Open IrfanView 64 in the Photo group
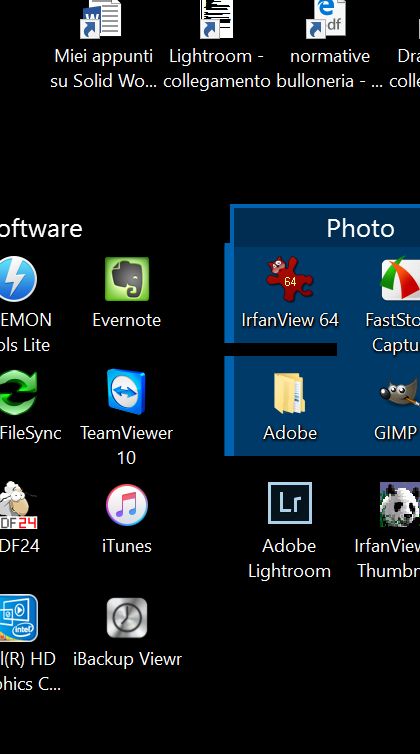 [290, 279]
